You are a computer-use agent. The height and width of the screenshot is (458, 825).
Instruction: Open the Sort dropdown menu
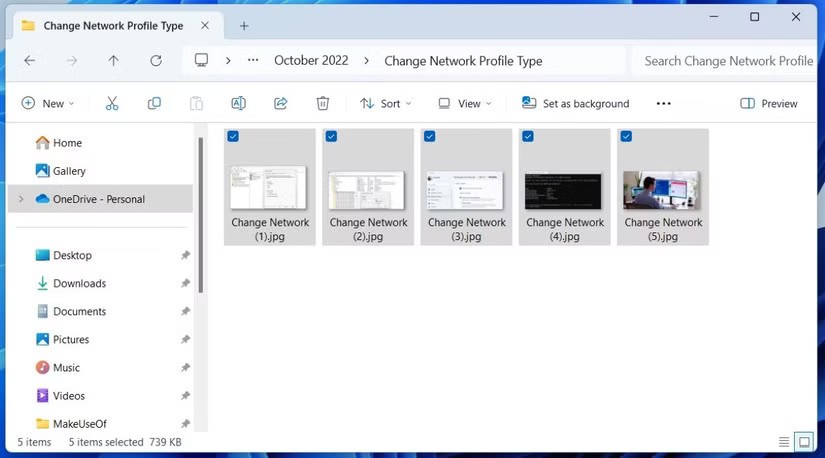tap(385, 103)
